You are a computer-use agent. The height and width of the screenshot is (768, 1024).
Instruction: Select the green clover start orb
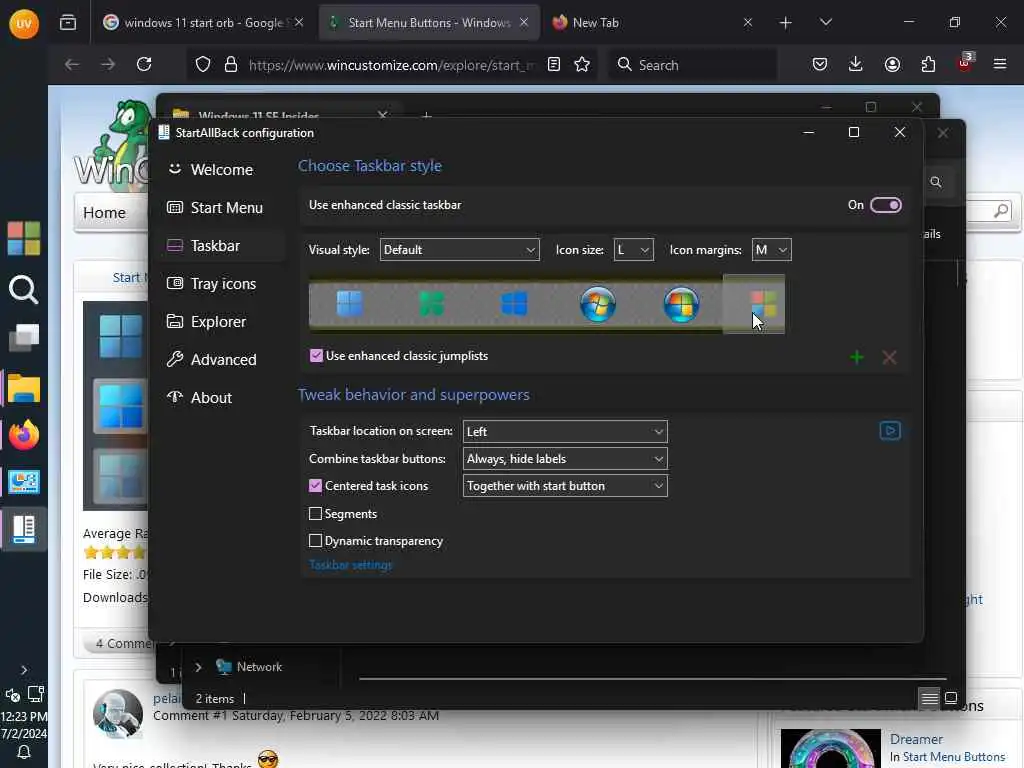(x=432, y=304)
